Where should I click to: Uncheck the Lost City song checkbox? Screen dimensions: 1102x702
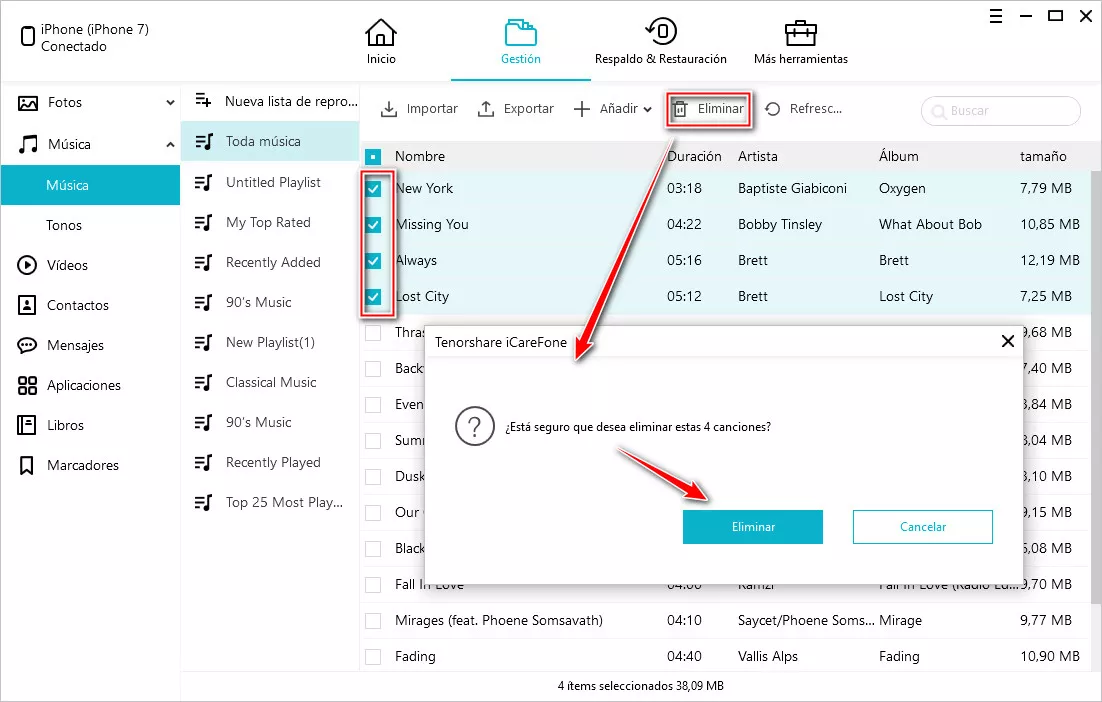pos(373,297)
